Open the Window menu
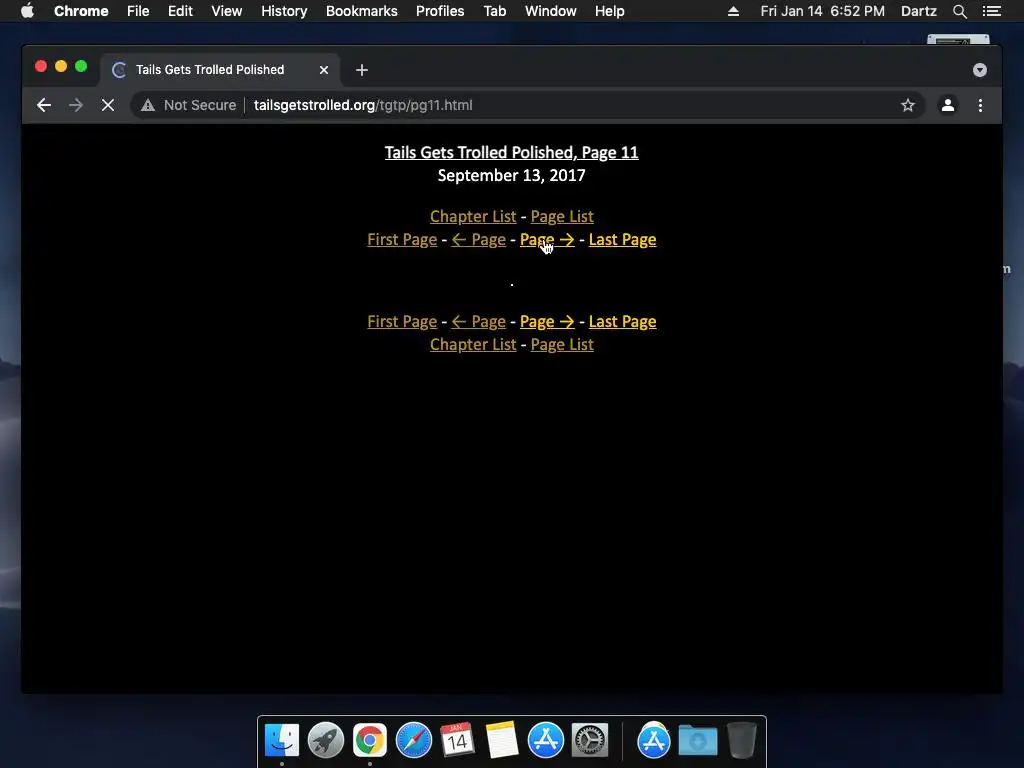 [x=551, y=11]
